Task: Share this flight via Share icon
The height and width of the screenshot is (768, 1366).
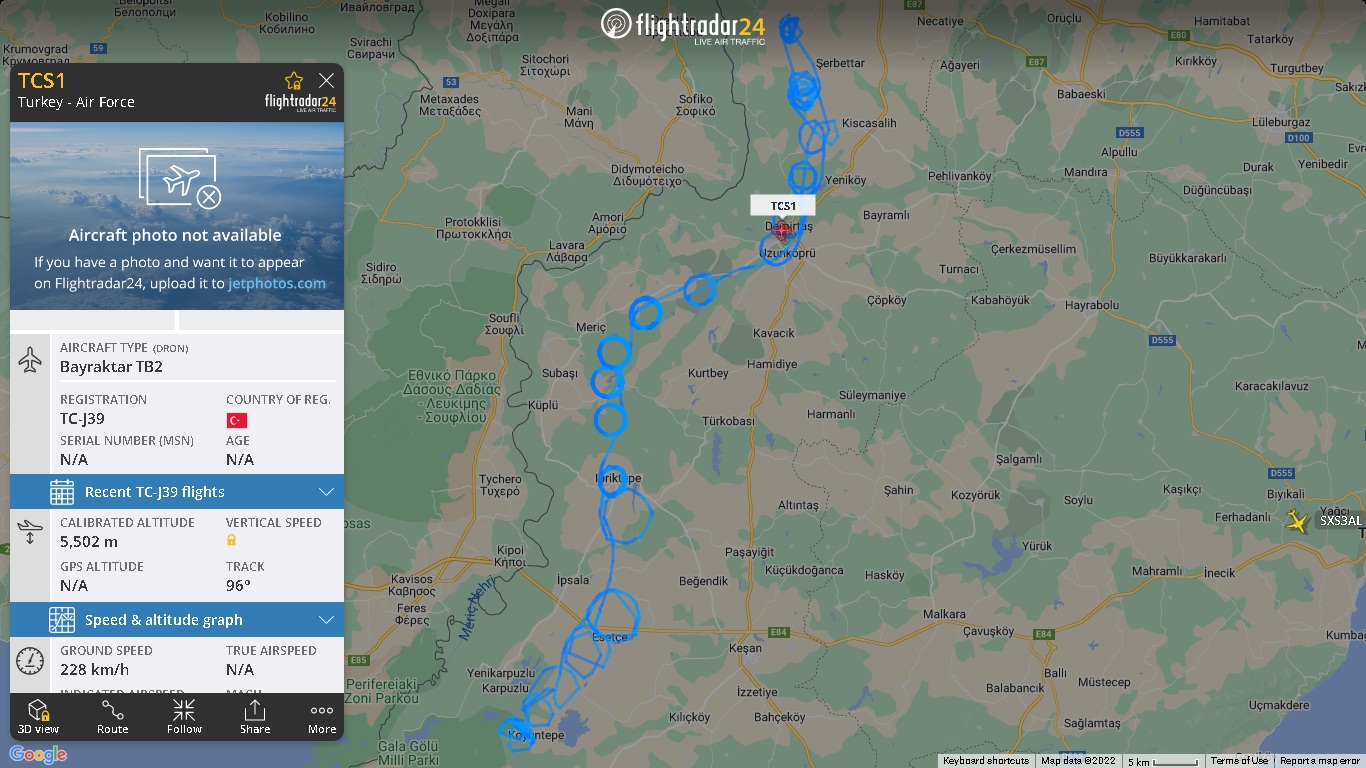Action: point(255,717)
